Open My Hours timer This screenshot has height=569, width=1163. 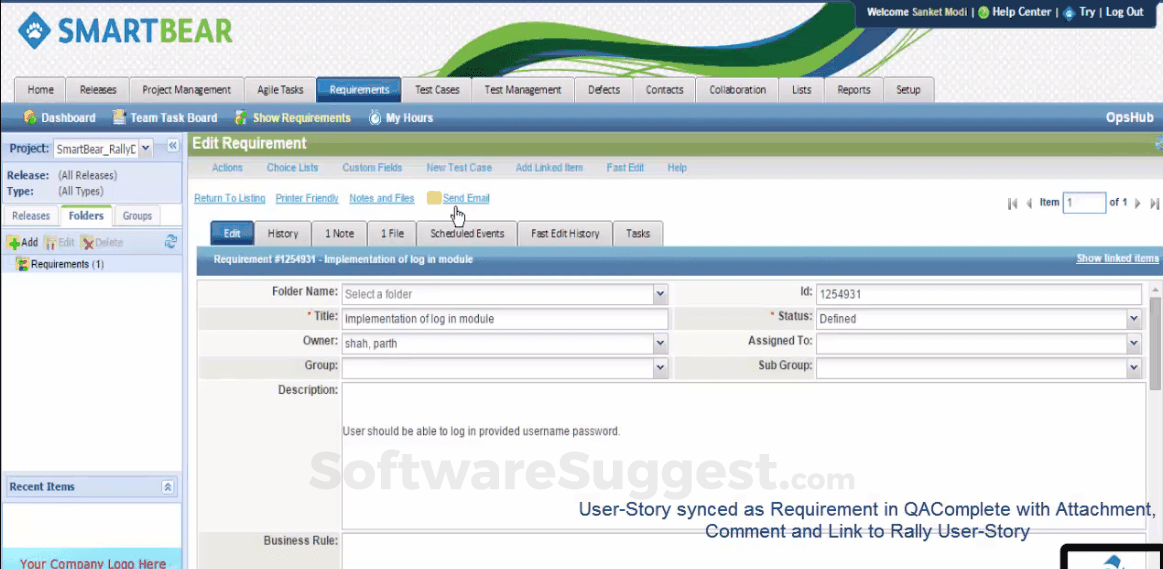tap(401, 118)
